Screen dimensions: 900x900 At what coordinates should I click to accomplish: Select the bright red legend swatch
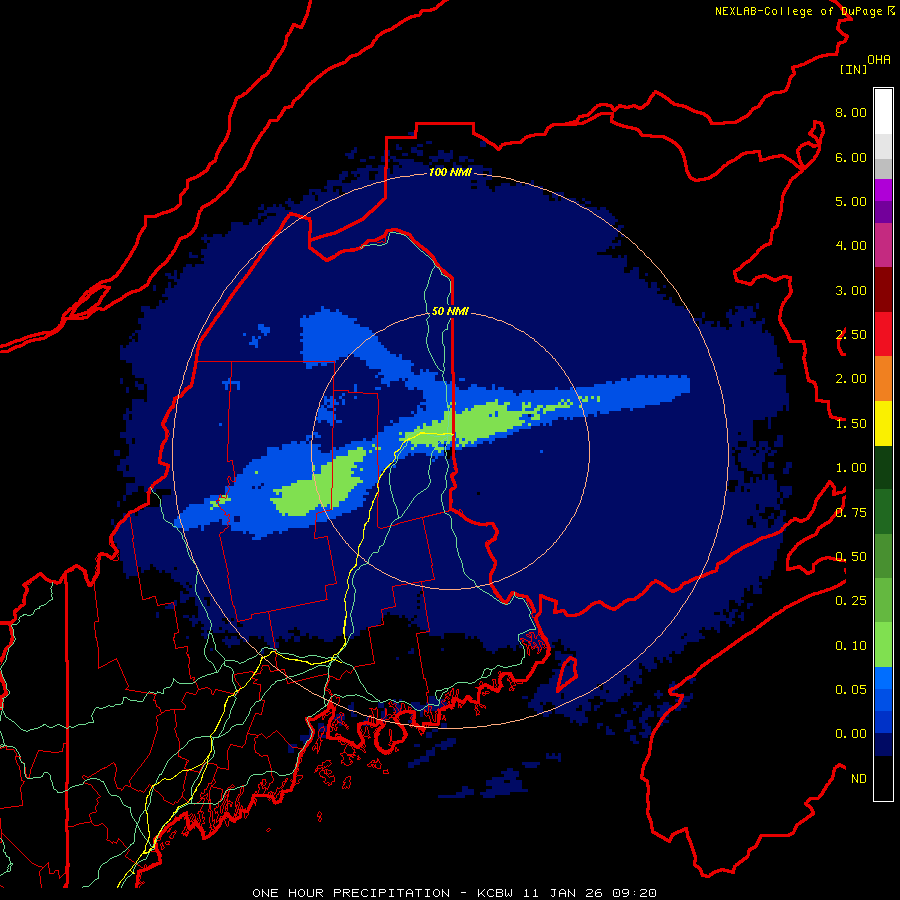883,334
